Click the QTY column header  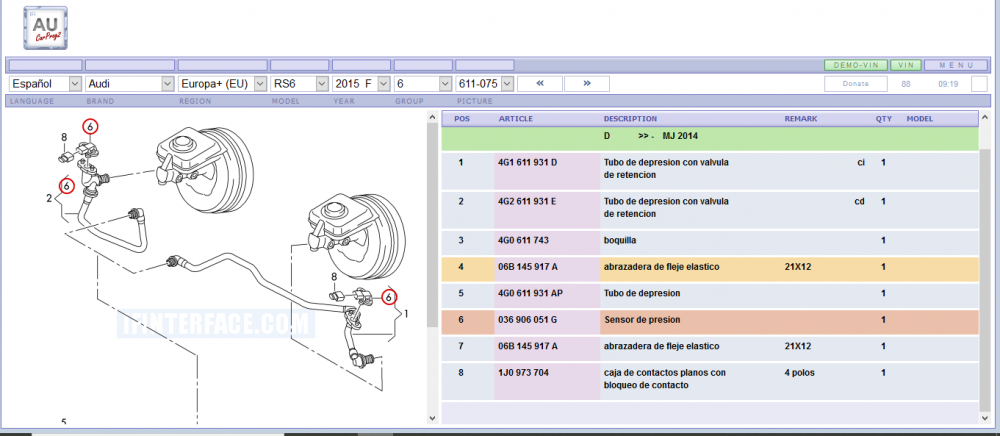[883, 119]
